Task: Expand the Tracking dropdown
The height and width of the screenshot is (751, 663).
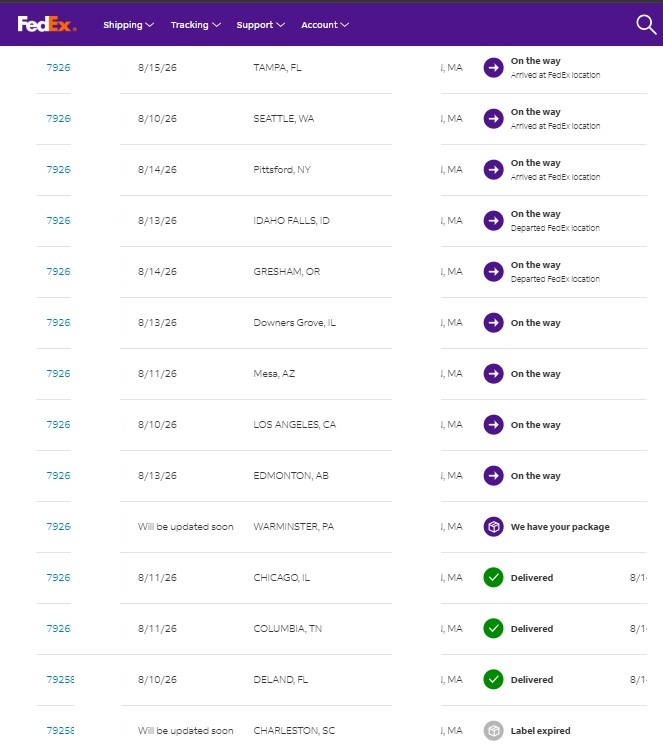Action: click(195, 25)
